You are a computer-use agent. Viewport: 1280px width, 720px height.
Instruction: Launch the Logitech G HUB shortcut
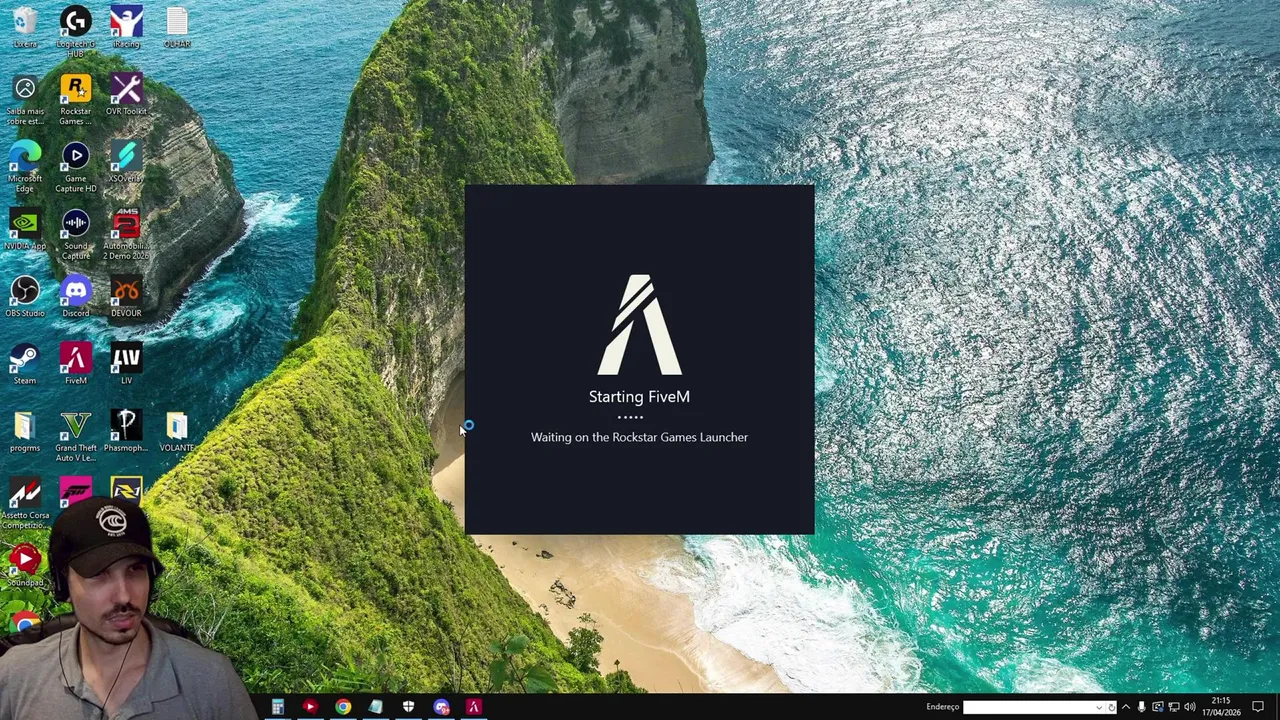(75, 31)
